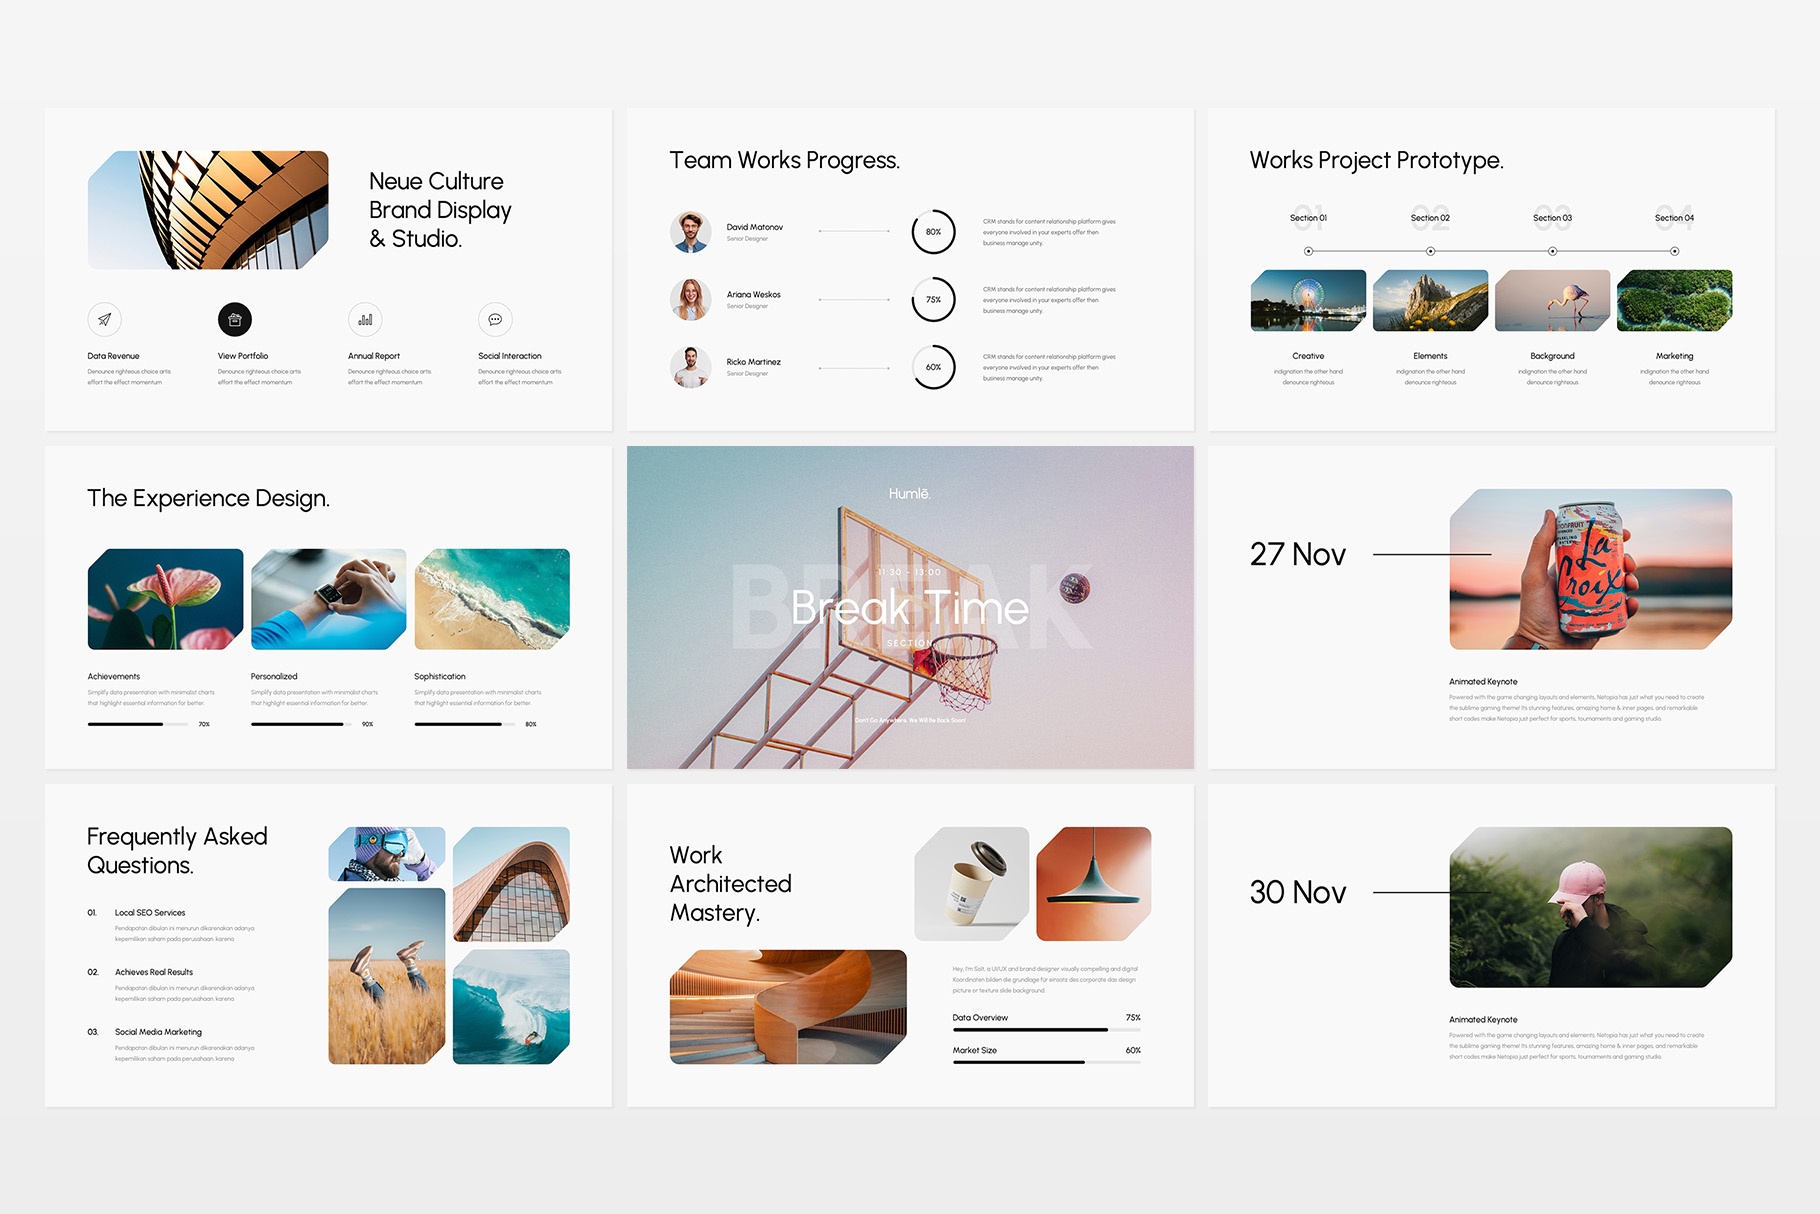
Task: Select the Annual Report chart icon
Action: click(x=366, y=321)
